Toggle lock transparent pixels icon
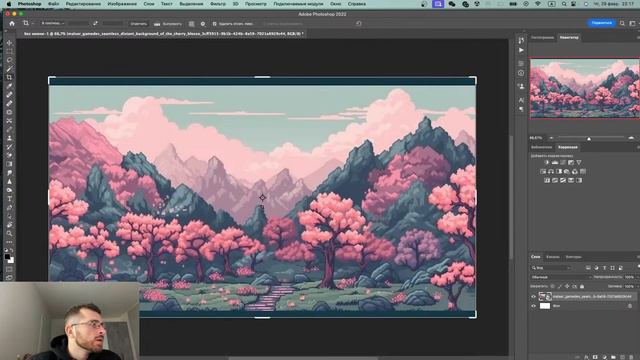This screenshot has width=640, height=360. point(553,286)
